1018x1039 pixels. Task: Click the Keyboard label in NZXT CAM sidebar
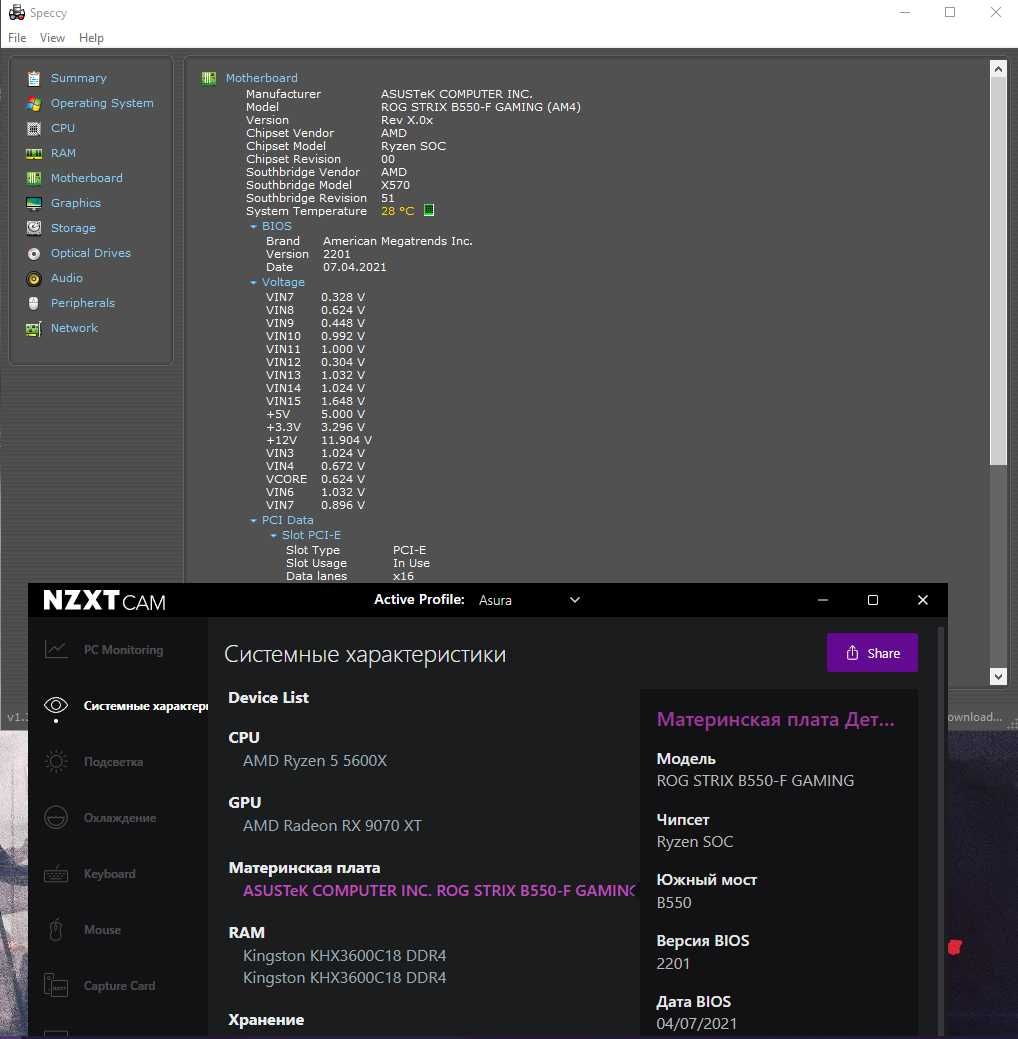[109, 874]
